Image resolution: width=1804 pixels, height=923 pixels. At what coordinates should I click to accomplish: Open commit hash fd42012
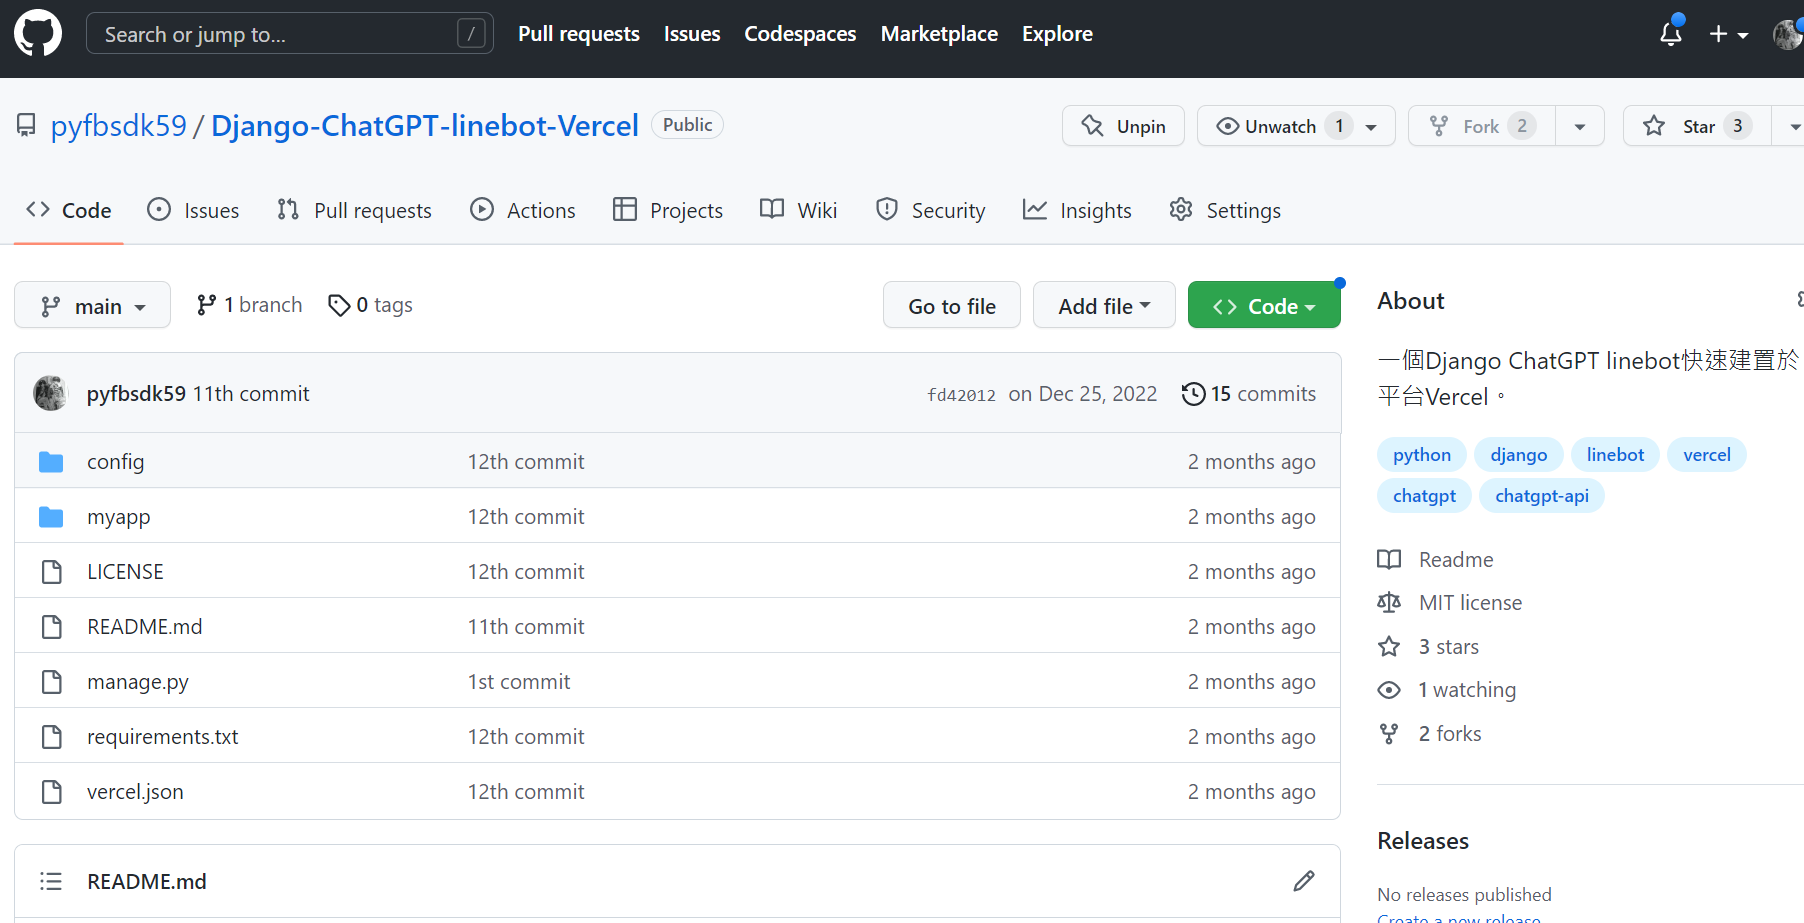tap(961, 395)
